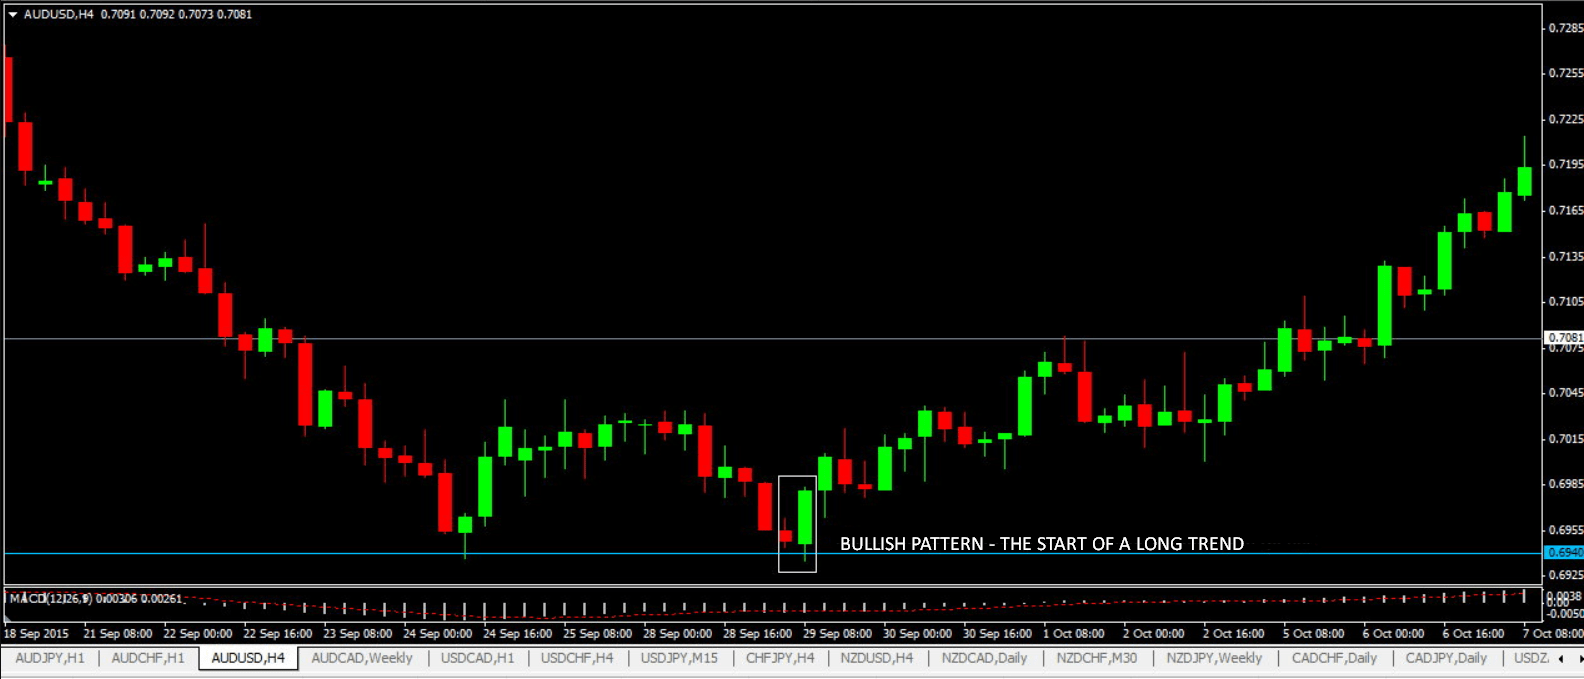Go to the CHFJPY,H4 tab

click(x=780, y=658)
